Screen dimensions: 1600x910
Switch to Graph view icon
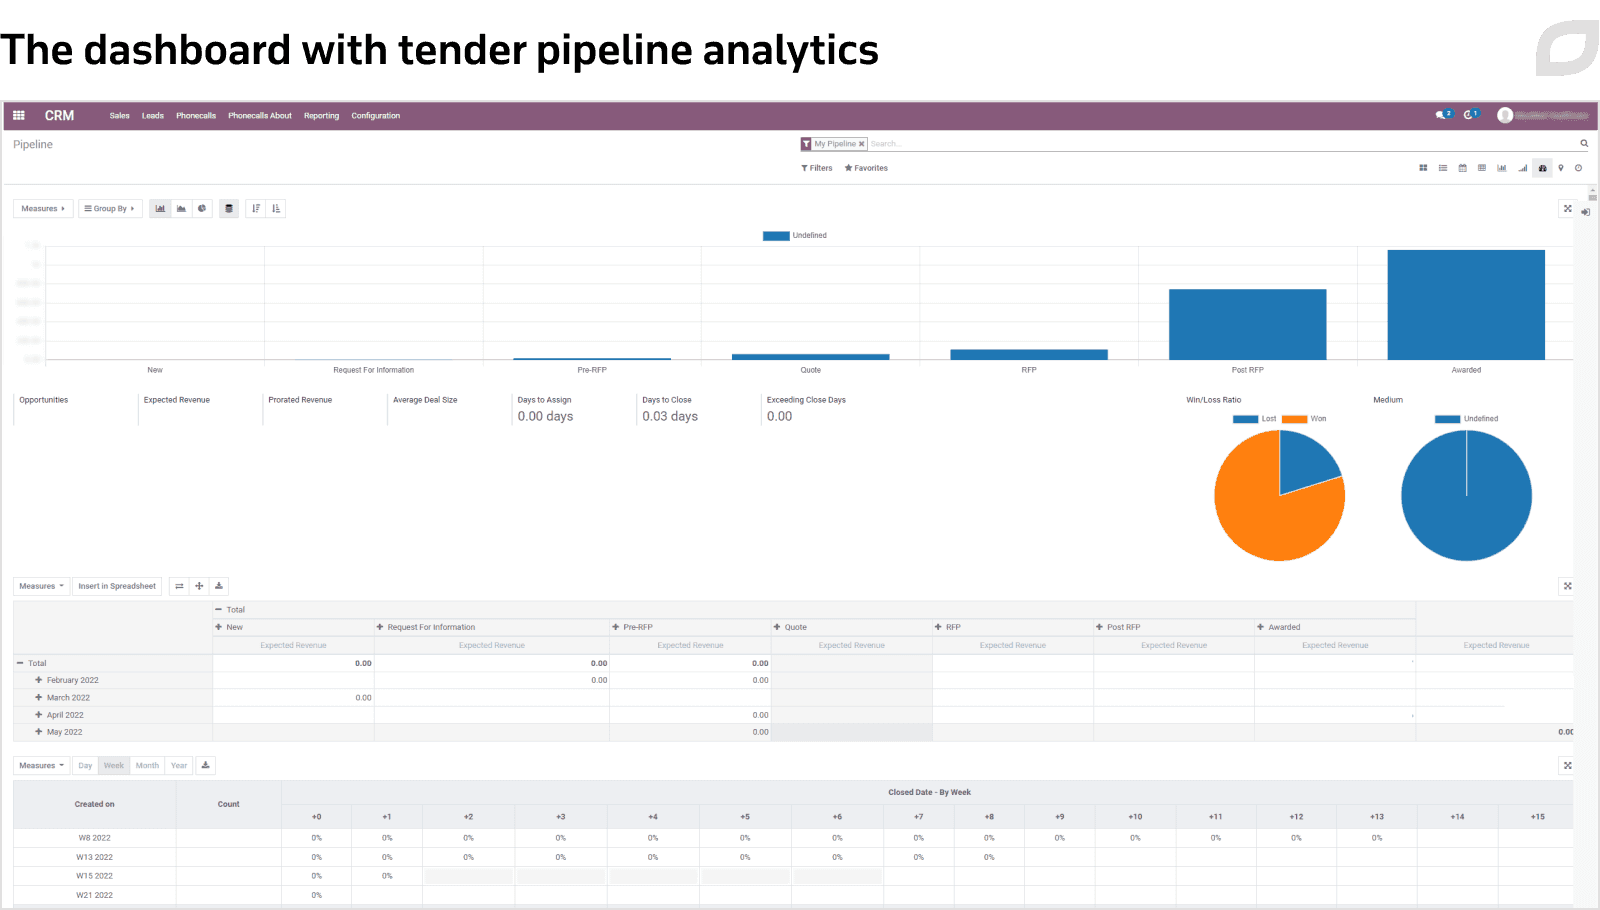tap(1502, 168)
